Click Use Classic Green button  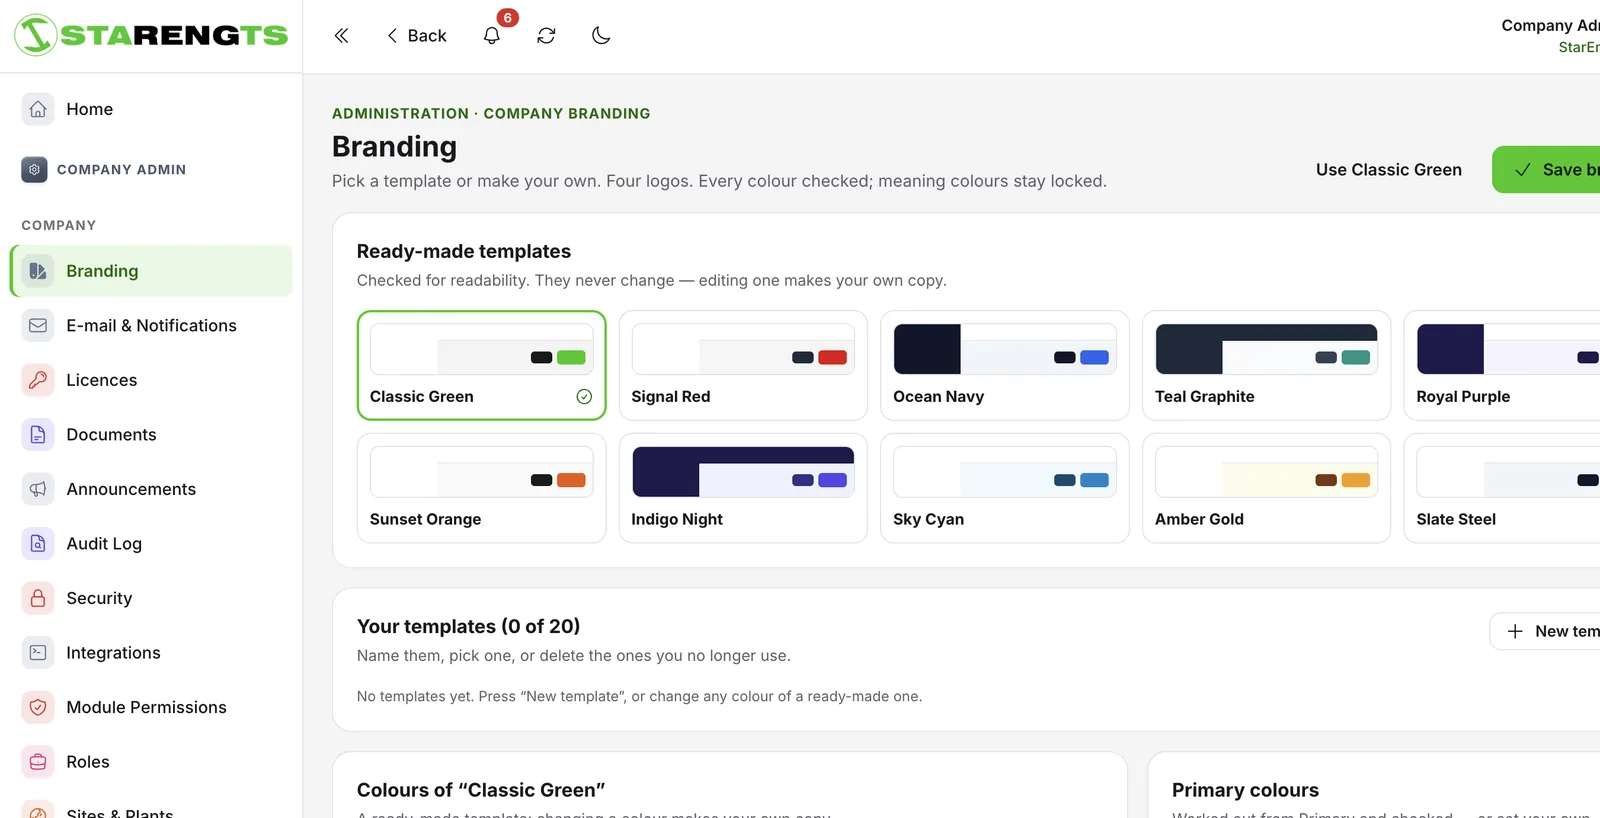tap(1388, 170)
